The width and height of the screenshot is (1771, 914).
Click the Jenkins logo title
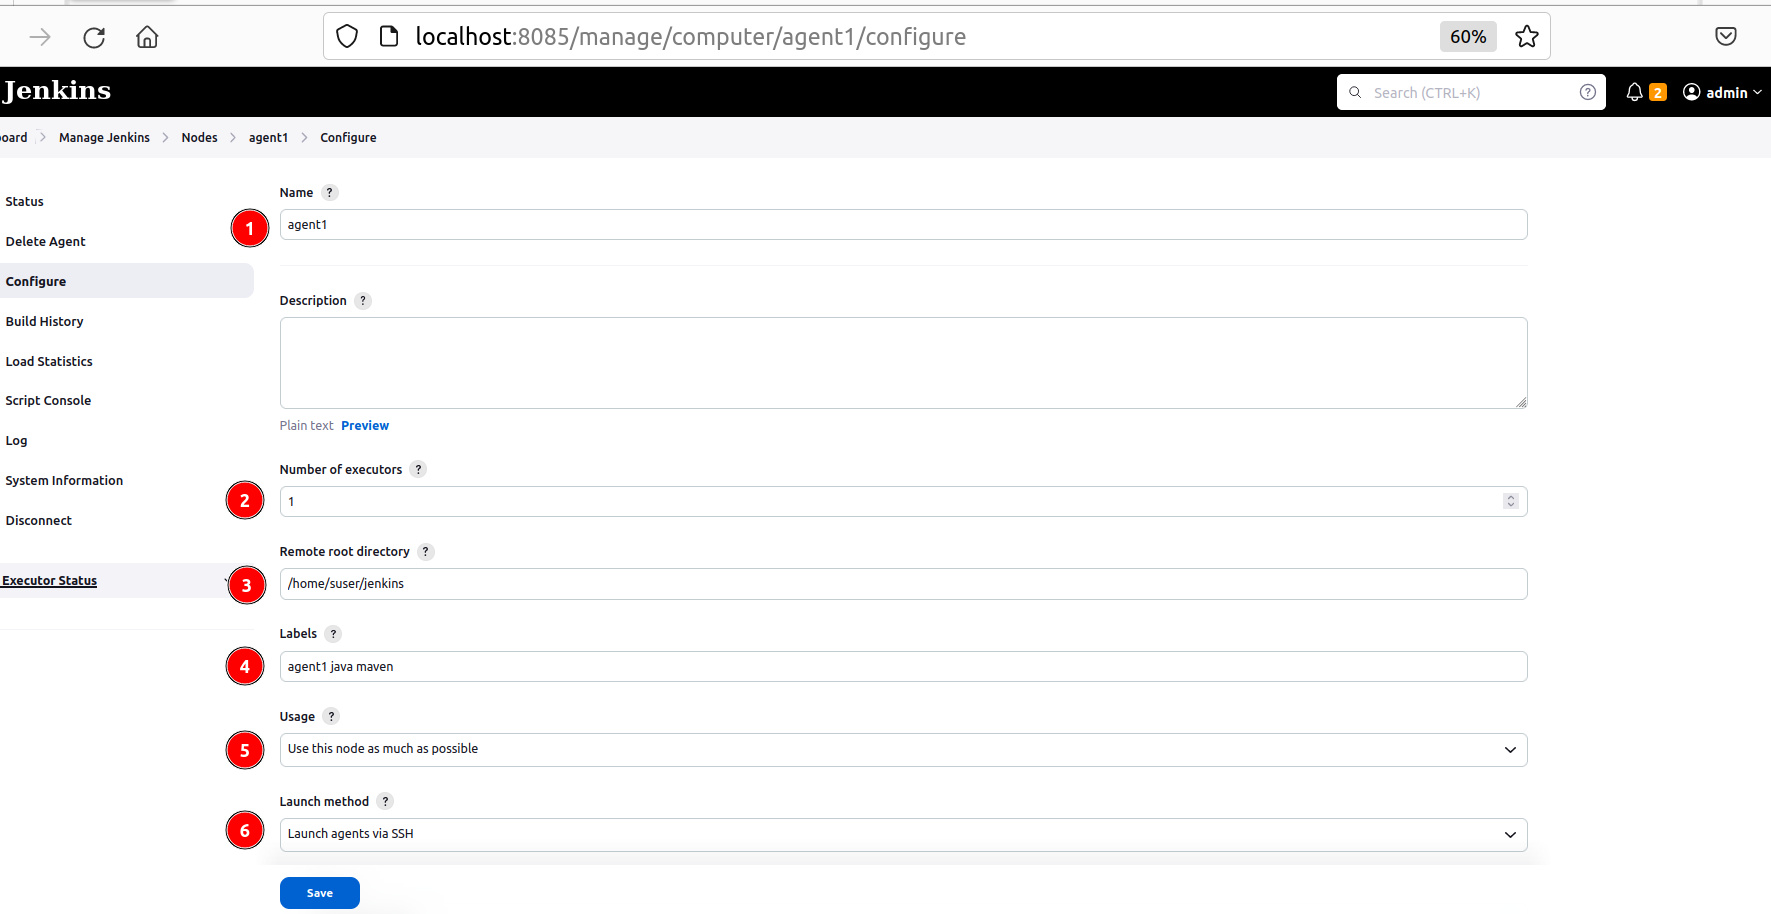56,91
